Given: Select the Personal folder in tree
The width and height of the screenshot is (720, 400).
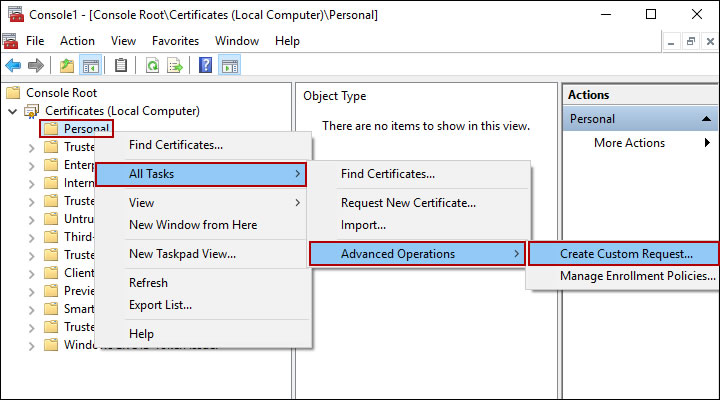Looking at the screenshot, I should (86, 128).
